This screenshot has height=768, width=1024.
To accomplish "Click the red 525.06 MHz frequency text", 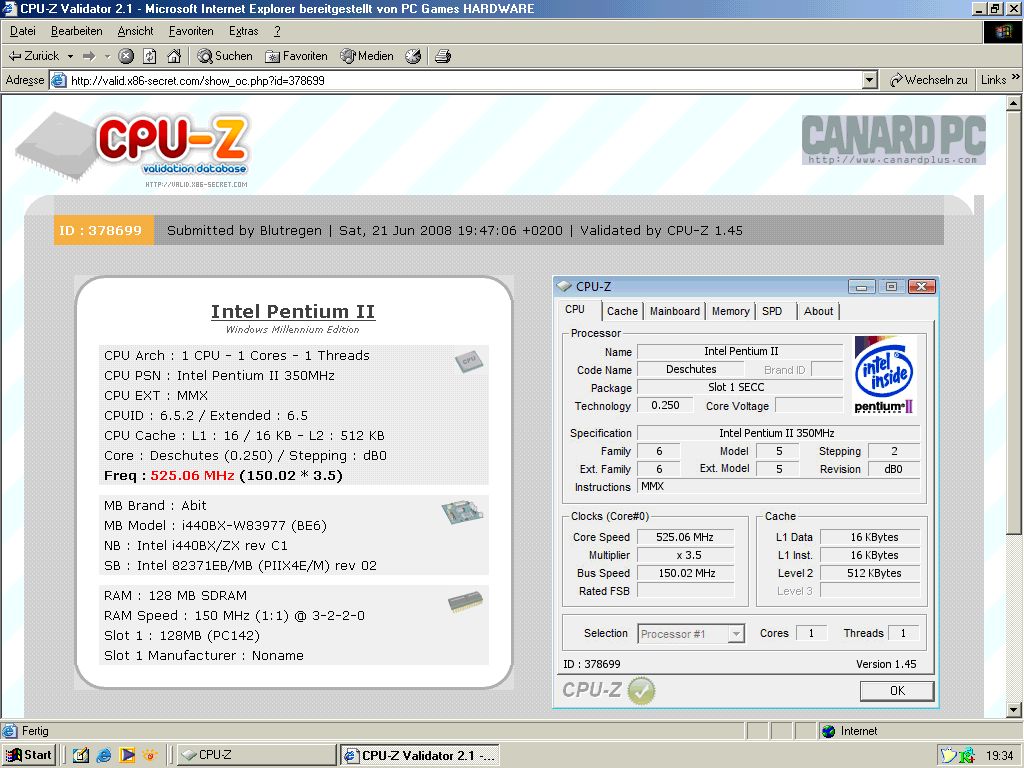I will (192, 475).
